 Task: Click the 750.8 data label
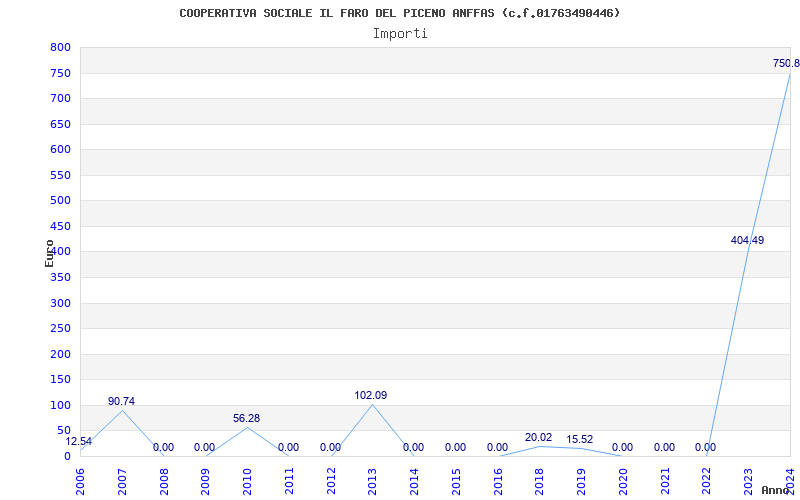point(786,64)
